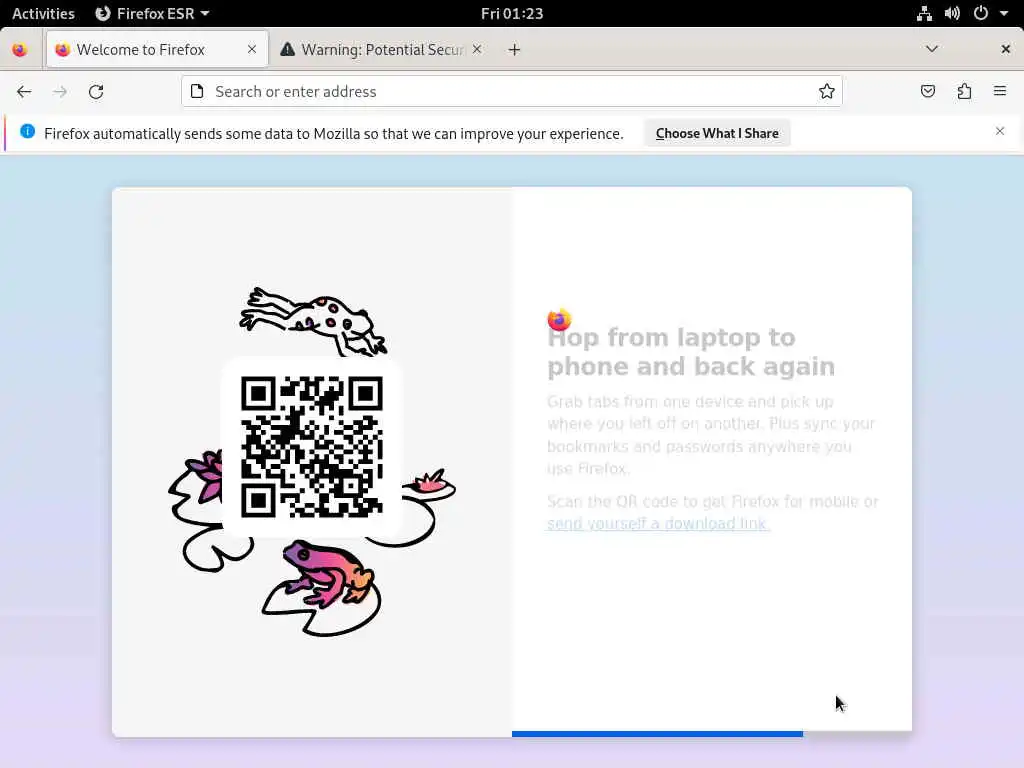Click the power icon in top bar
This screenshot has width=1024, height=768.
click(981, 13)
